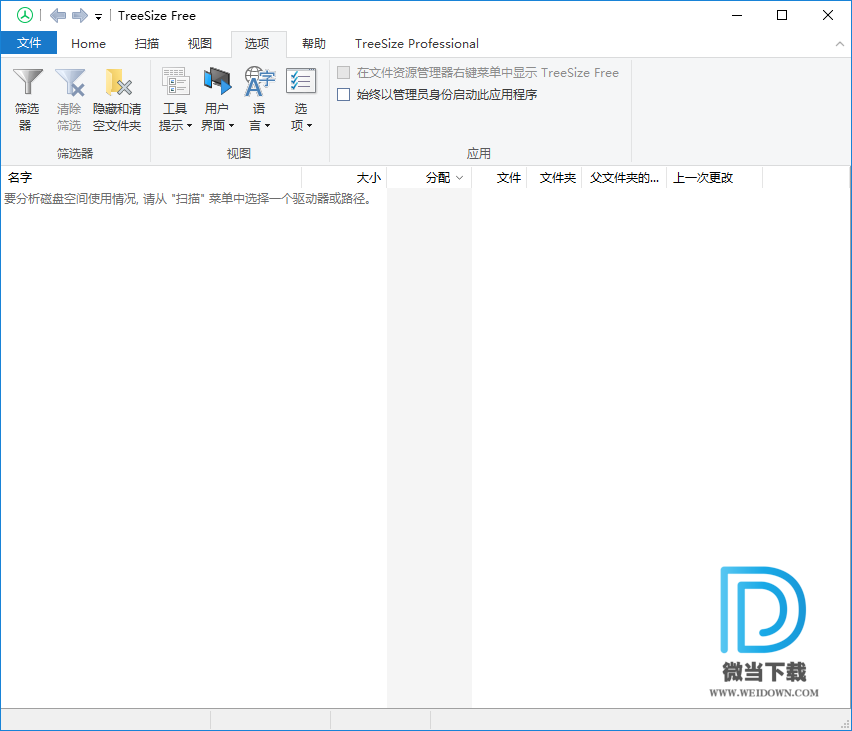Sort by the 名字 name column
Viewport: 852px width, 731px height.
[x=151, y=178]
